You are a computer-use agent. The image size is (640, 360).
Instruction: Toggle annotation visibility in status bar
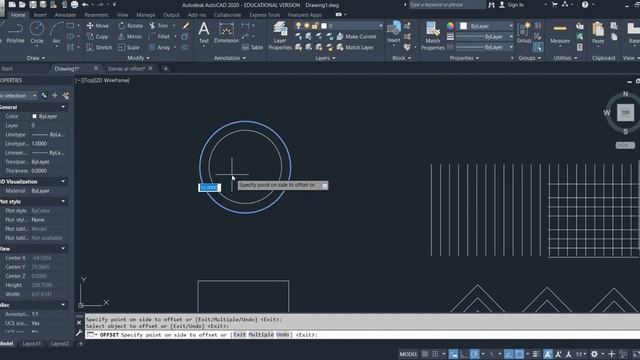[x=548, y=354]
